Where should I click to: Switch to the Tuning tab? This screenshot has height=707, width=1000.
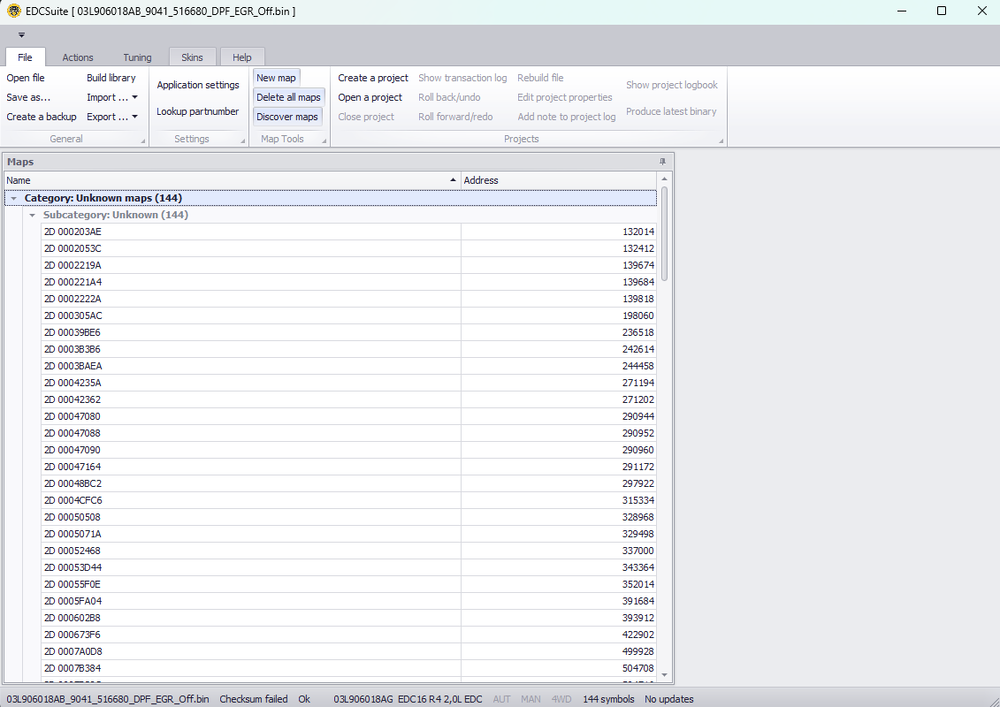click(137, 57)
